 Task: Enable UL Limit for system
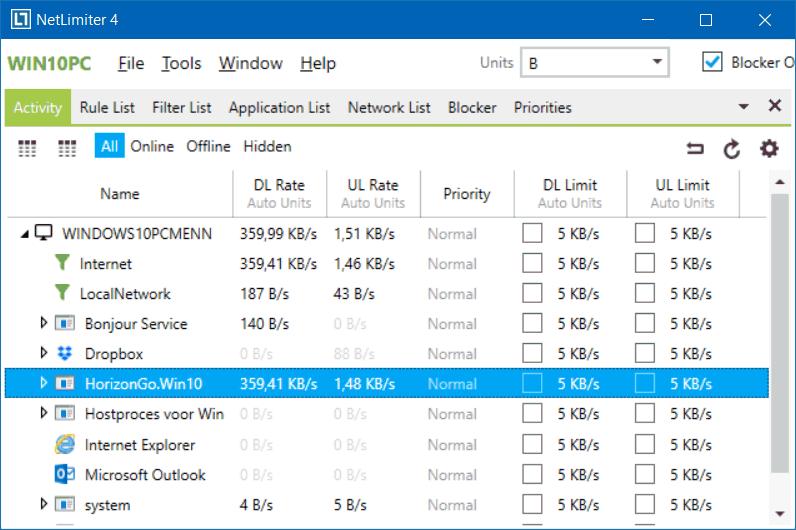645,505
